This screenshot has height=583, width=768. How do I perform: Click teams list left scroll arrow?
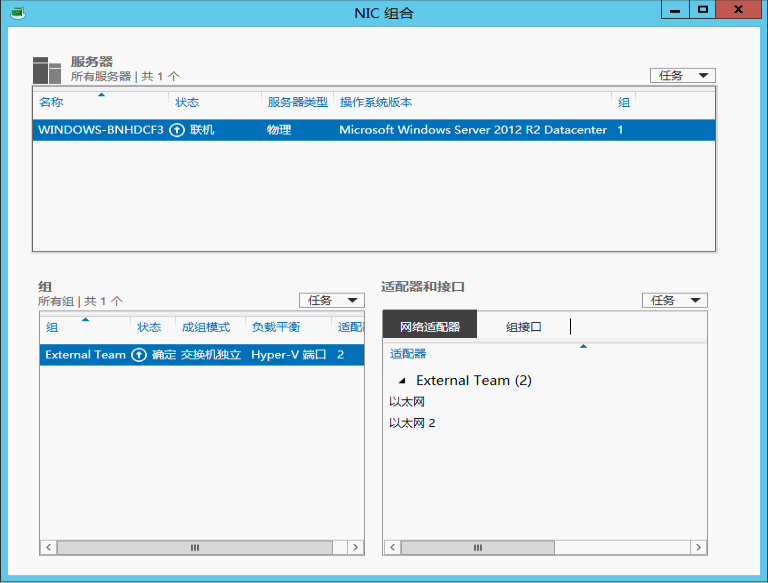(x=48, y=547)
